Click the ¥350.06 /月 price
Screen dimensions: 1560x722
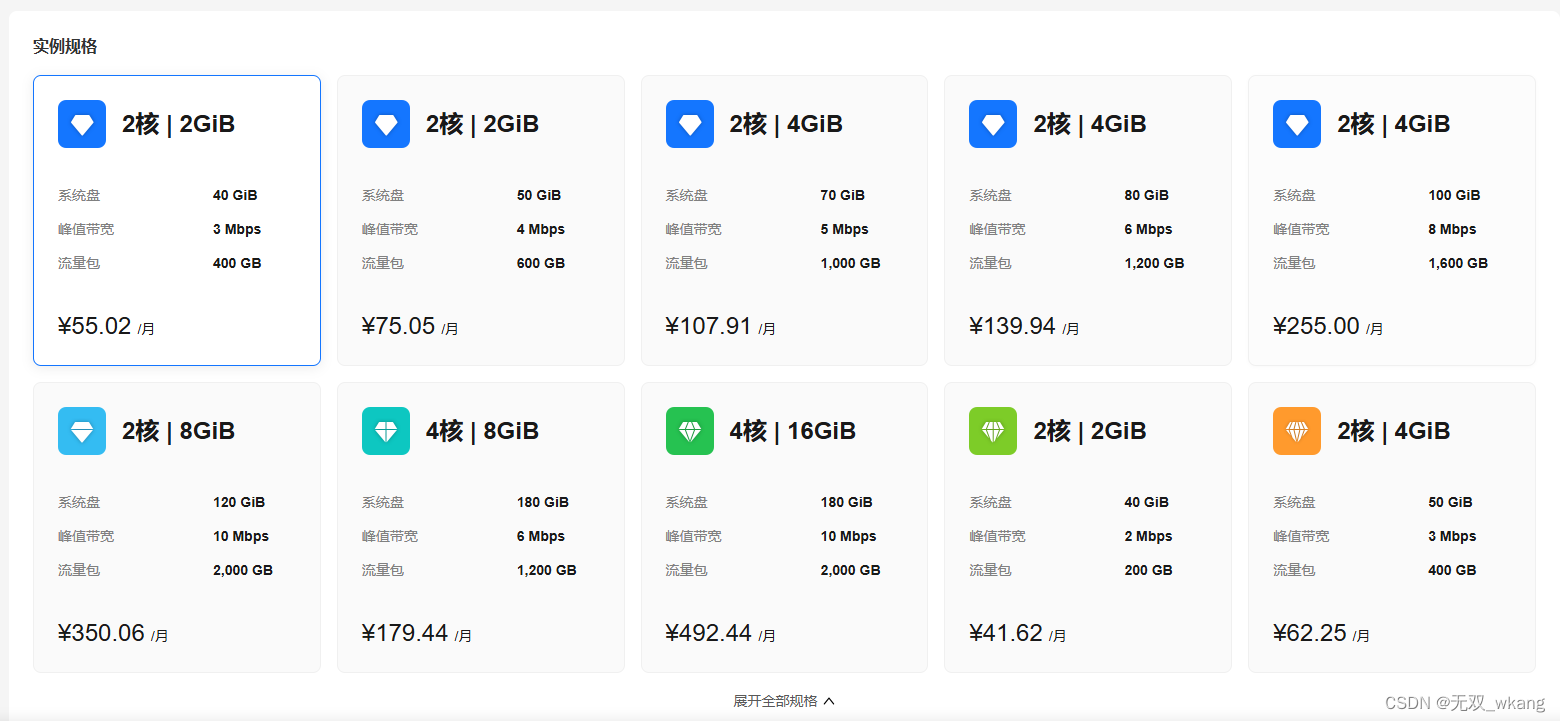tap(113, 633)
